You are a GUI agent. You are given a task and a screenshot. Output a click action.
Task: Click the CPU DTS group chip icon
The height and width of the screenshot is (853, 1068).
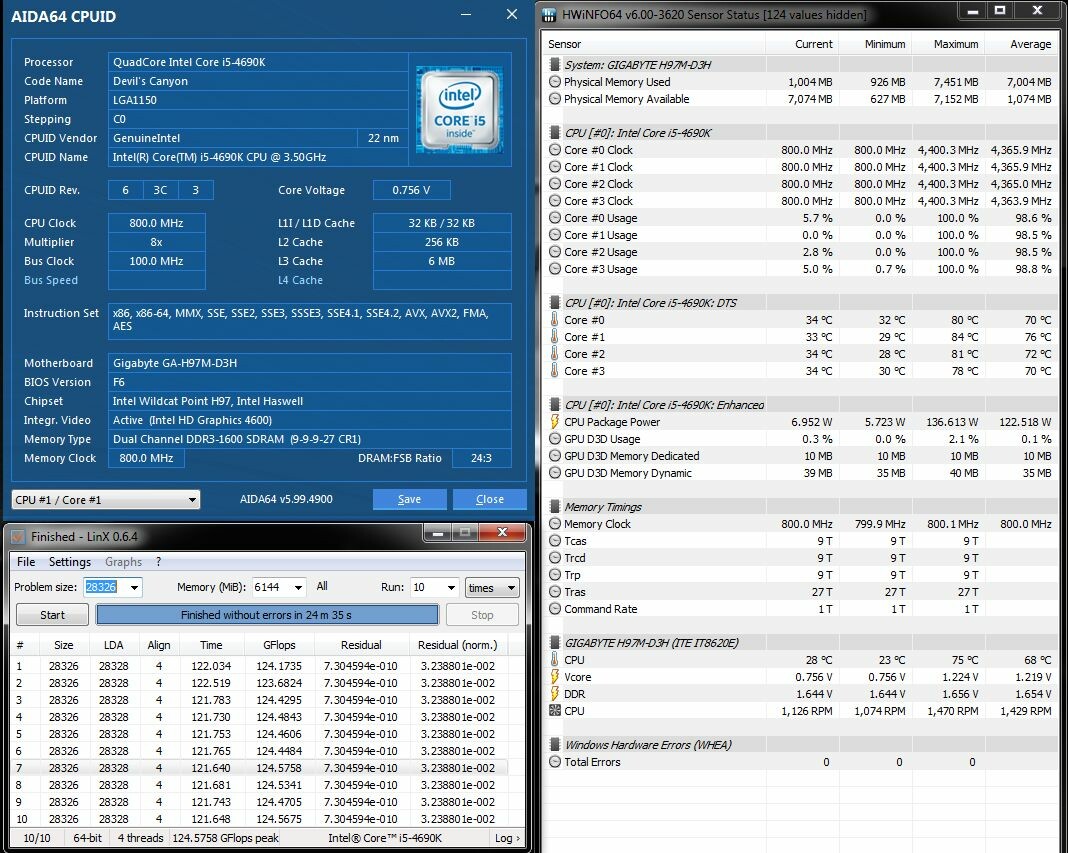[554, 303]
